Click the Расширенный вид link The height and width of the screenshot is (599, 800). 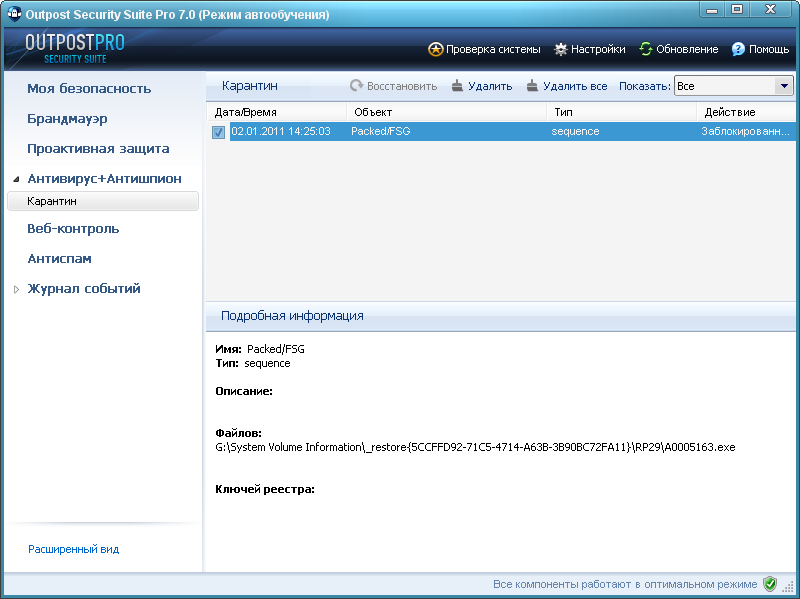coord(73,550)
